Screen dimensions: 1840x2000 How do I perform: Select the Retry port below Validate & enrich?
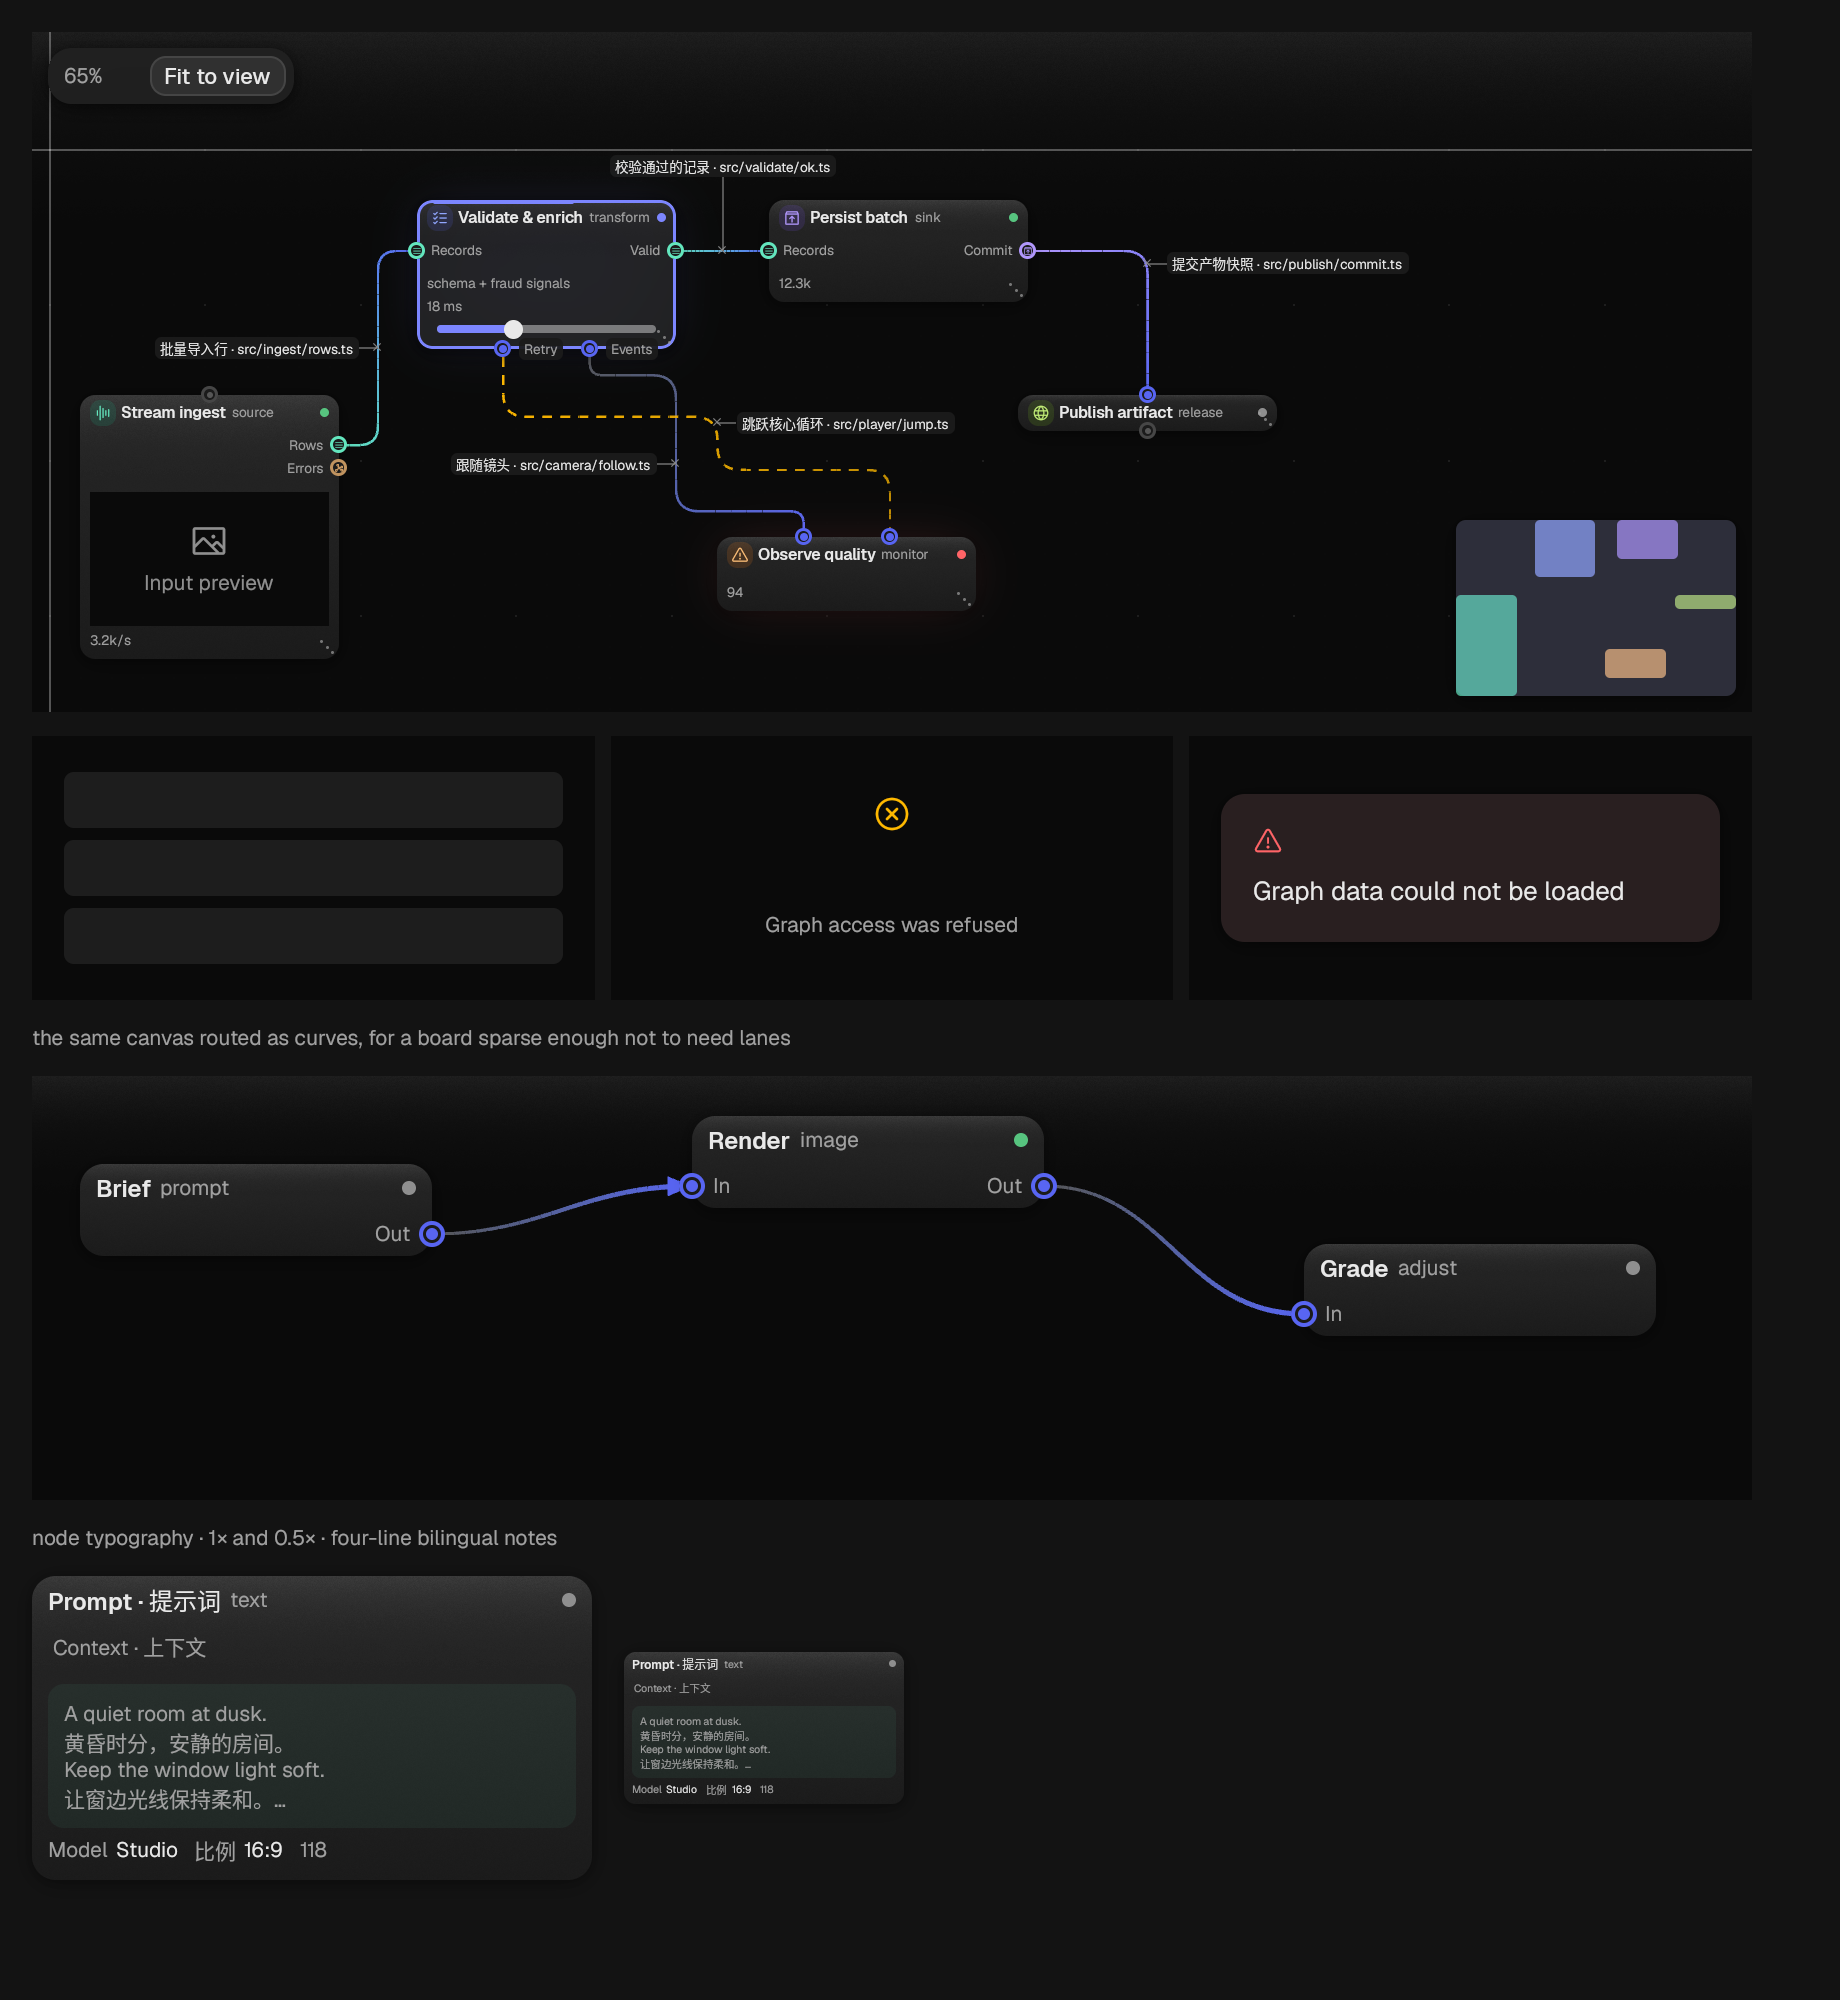coord(503,349)
